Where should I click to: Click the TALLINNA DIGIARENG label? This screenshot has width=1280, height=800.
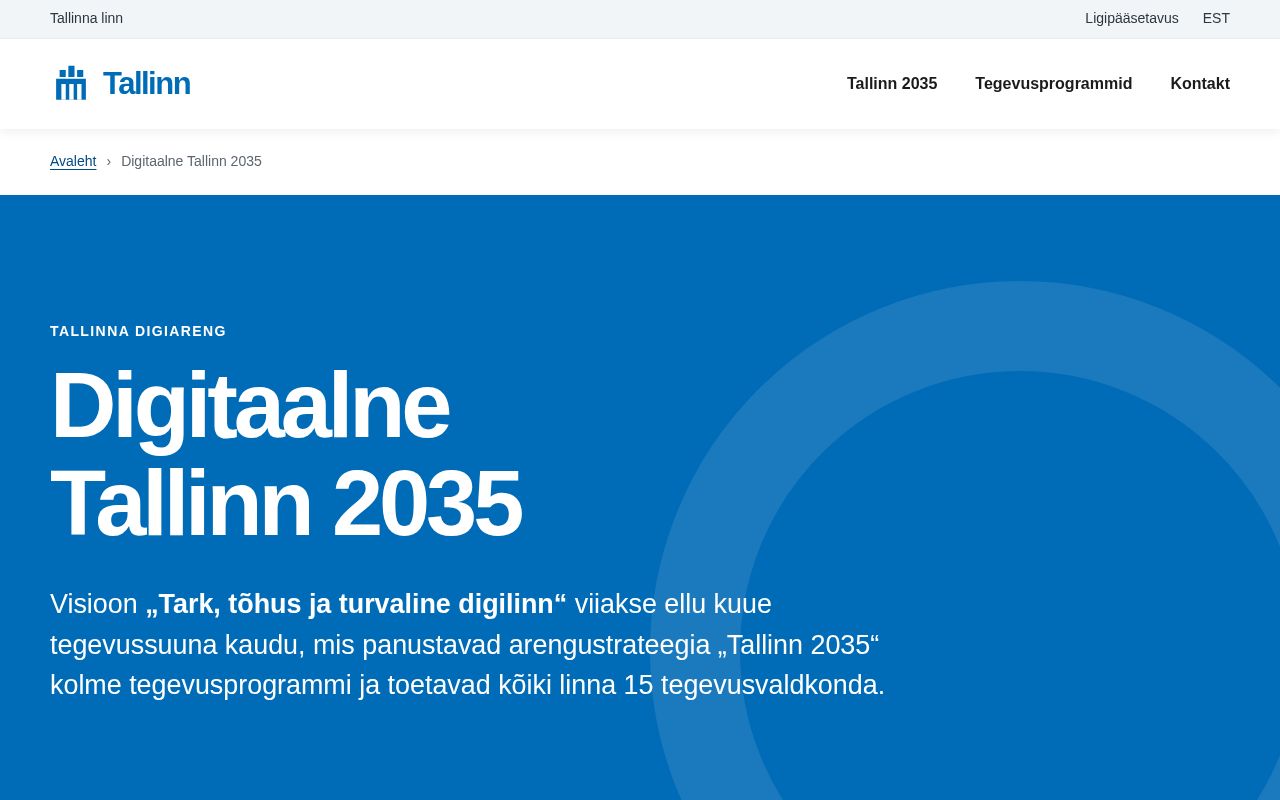138,331
